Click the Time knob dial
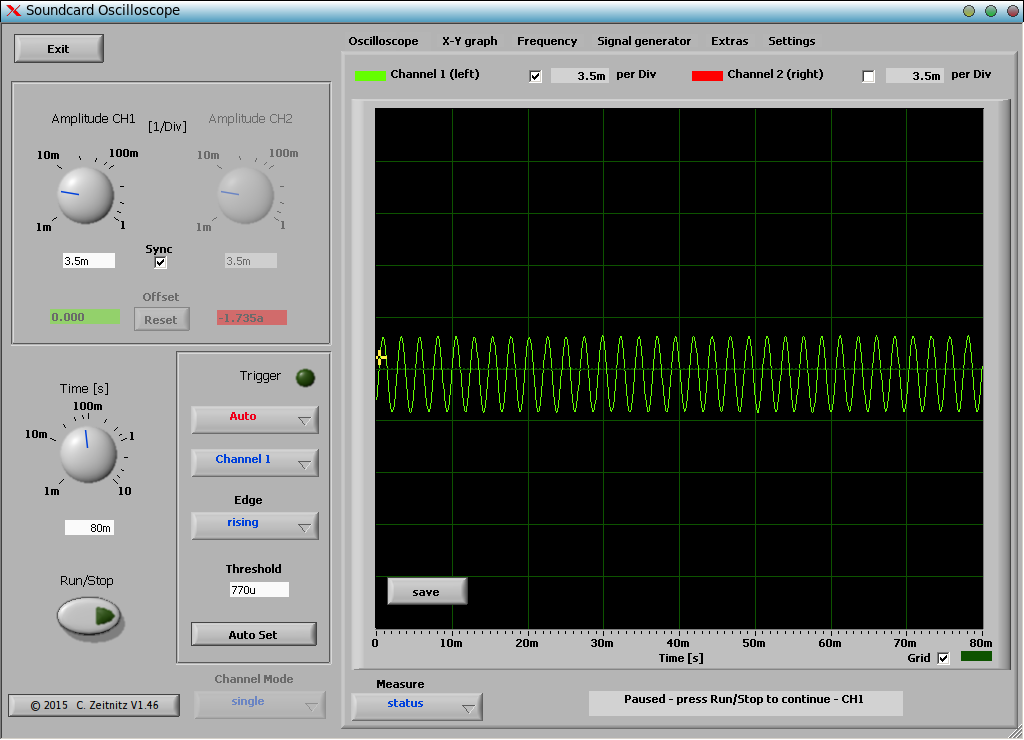1024x740 pixels. pyautogui.click(x=88, y=452)
